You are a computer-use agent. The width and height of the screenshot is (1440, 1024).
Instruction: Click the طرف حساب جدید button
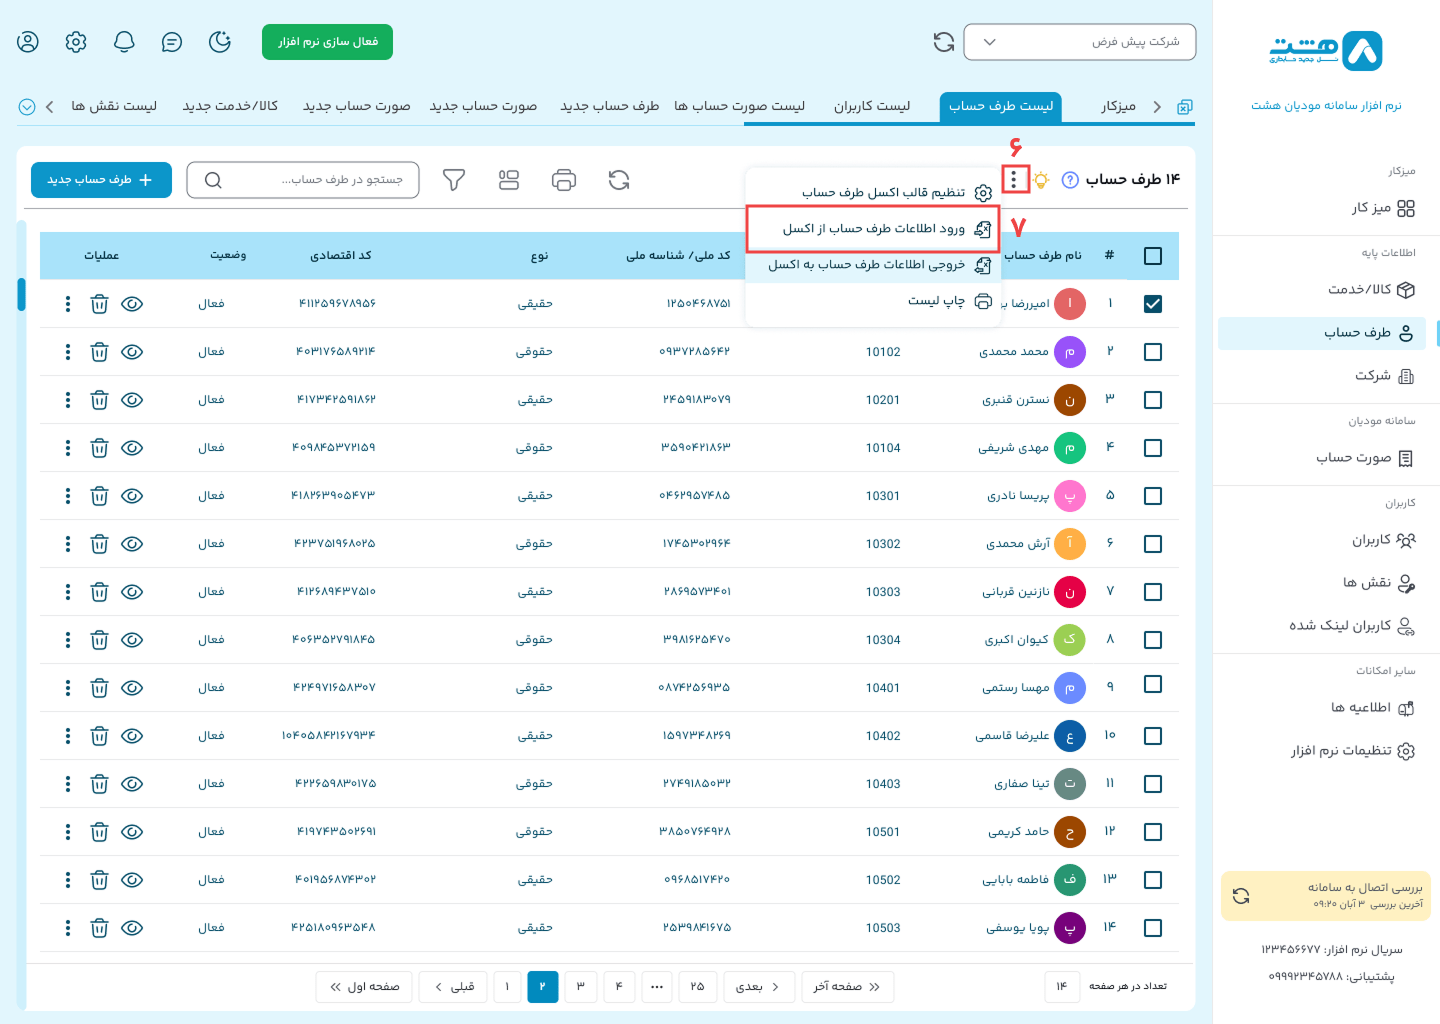pos(101,180)
